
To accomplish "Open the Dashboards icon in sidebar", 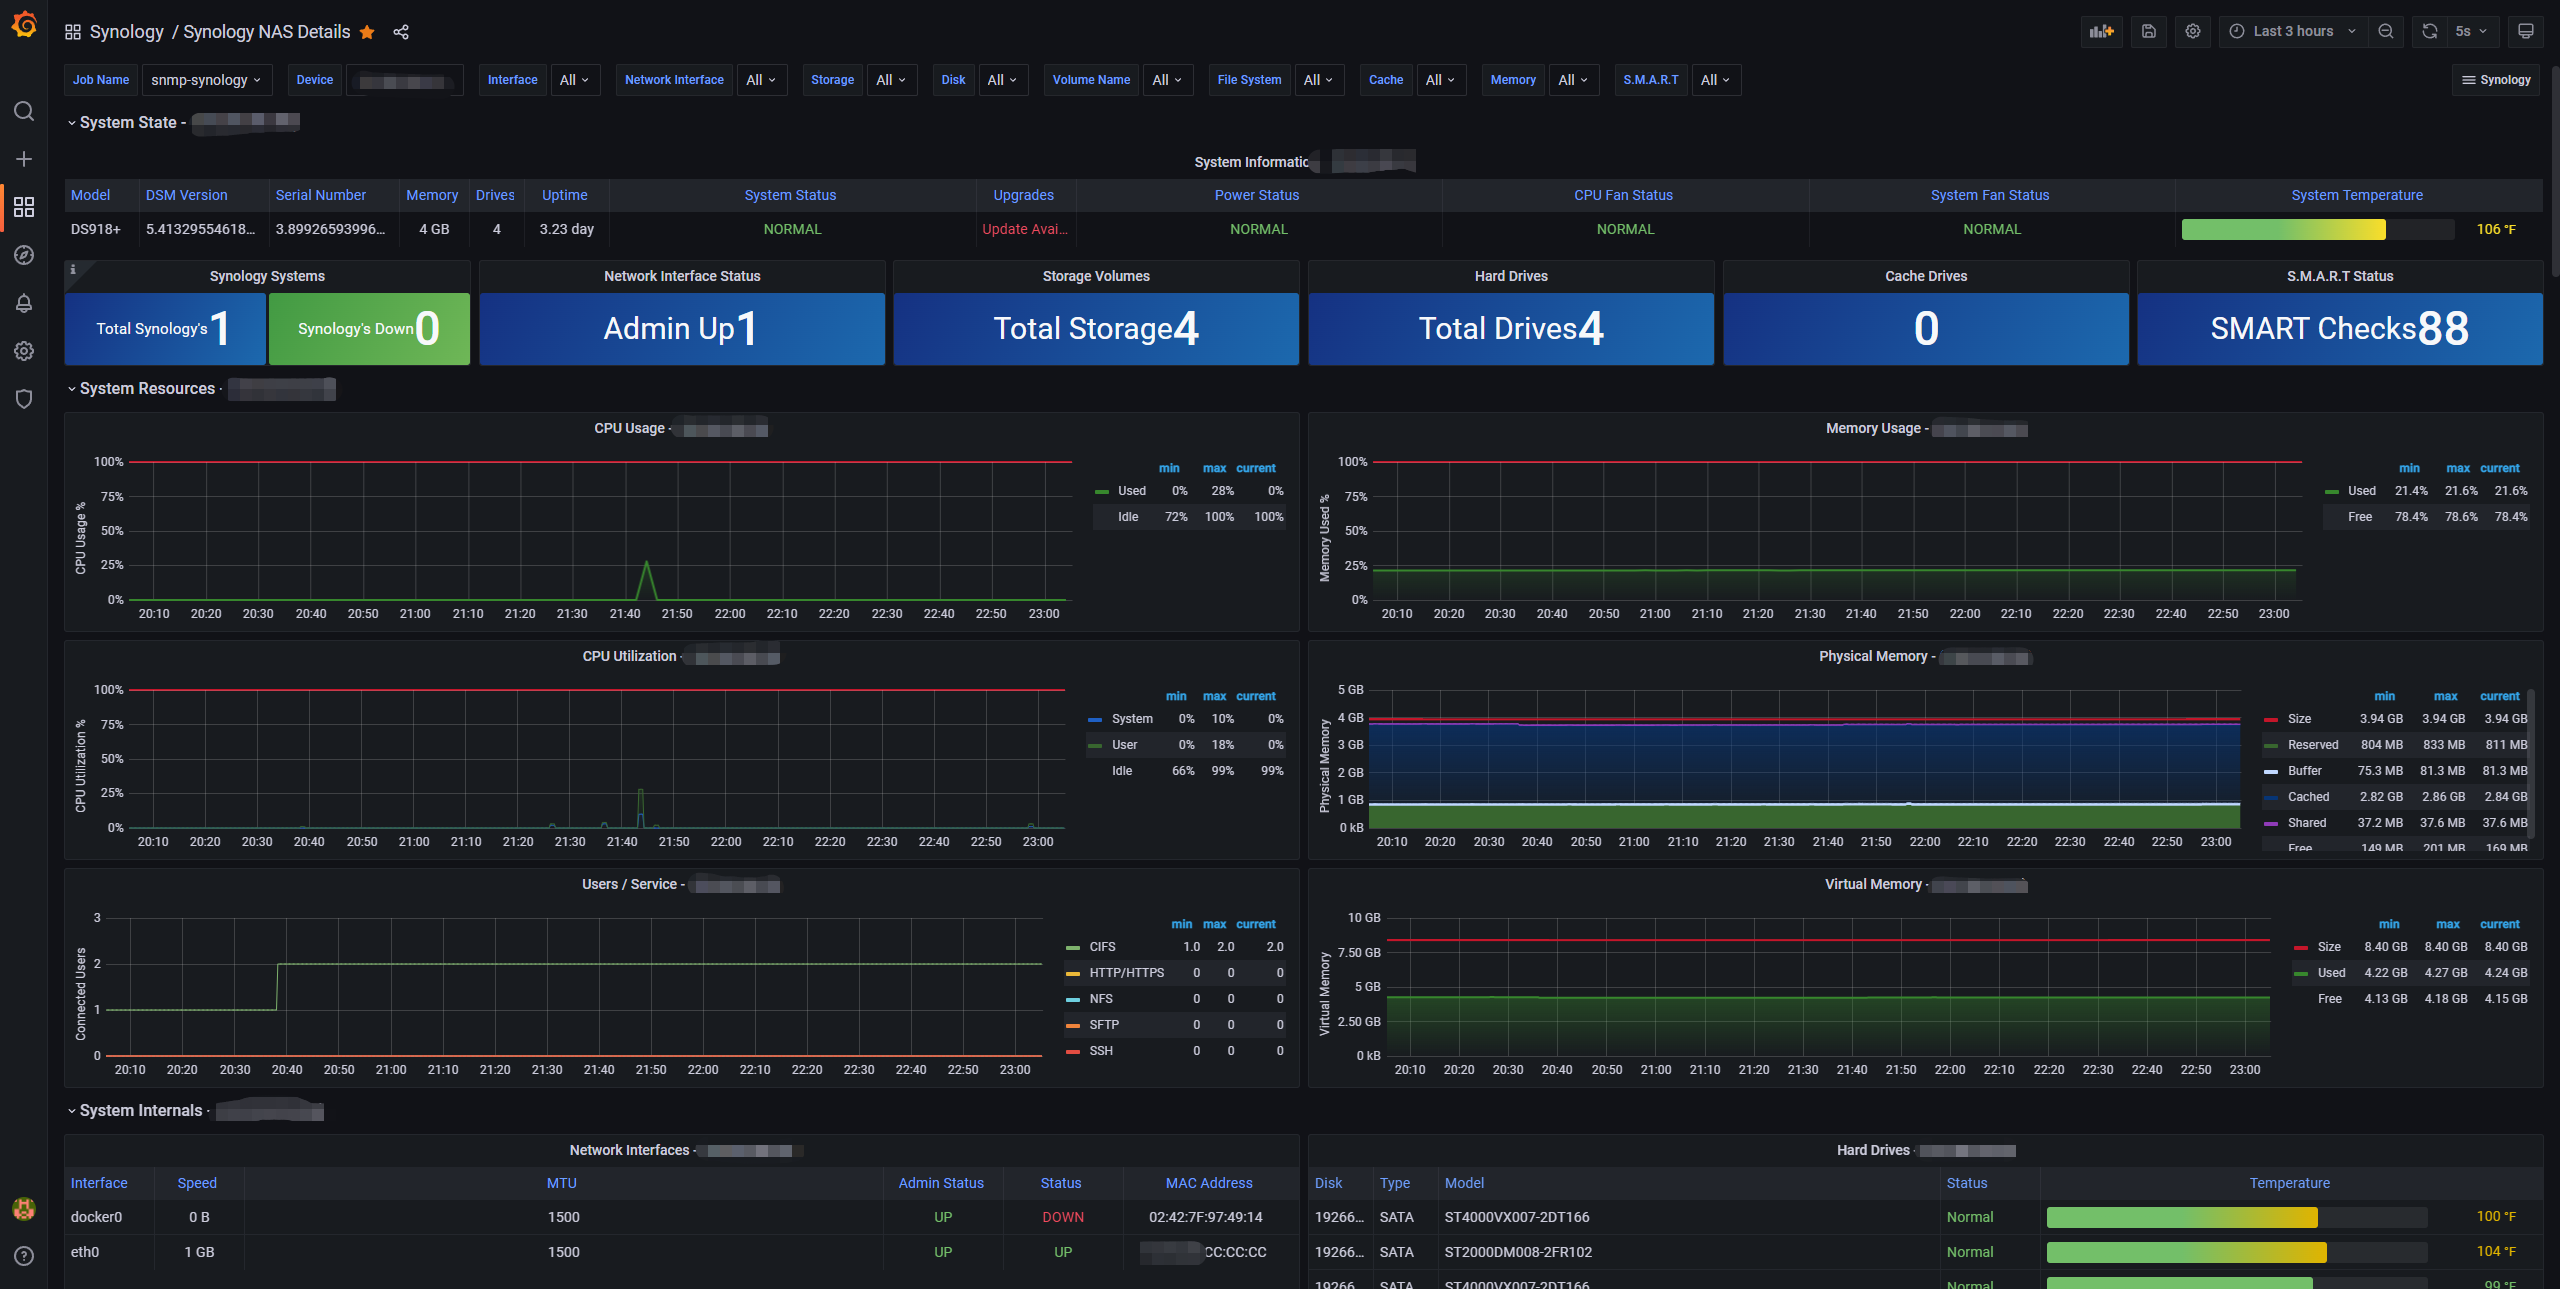I will click(x=24, y=207).
